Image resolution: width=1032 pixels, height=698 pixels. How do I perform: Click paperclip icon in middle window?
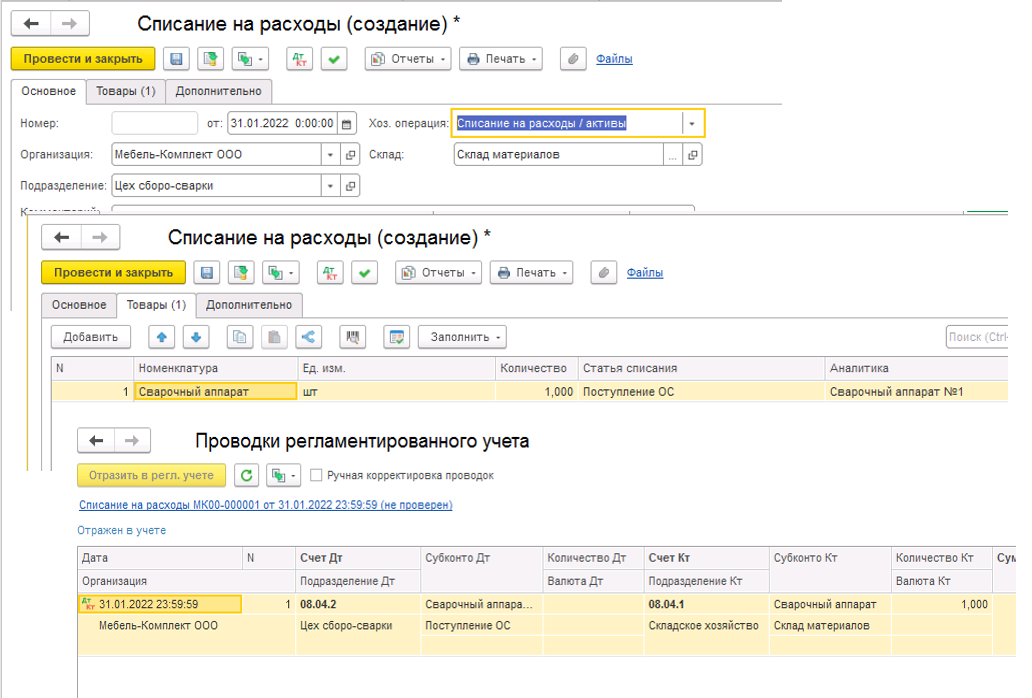[604, 272]
